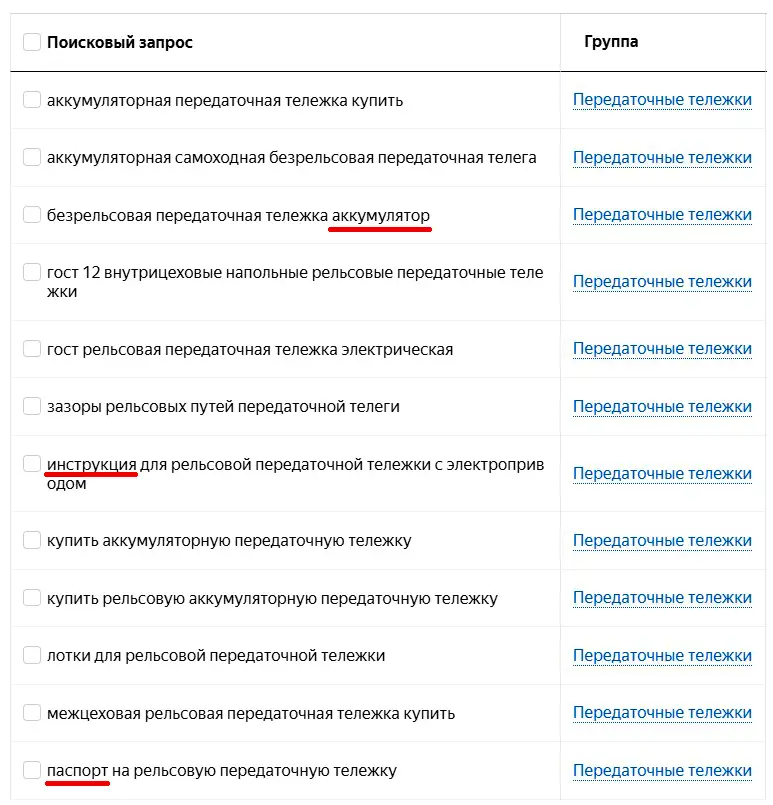Select the 'межцеховая рельсовая передаточная тележка купить' checkbox
The height and width of the screenshot is (805, 773).
tap(32, 713)
